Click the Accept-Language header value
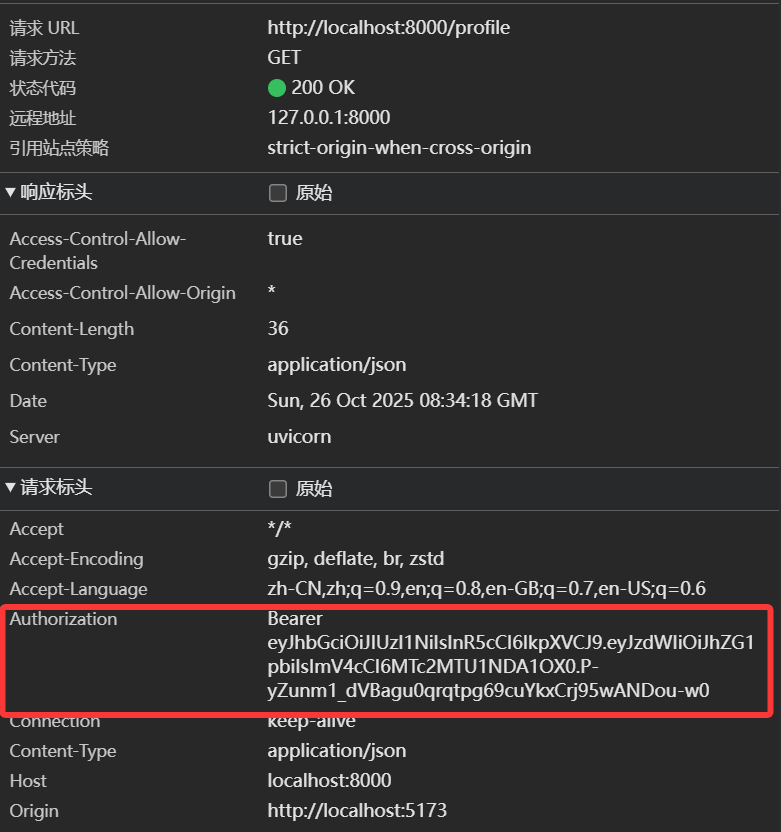The image size is (781, 832). (486, 589)
